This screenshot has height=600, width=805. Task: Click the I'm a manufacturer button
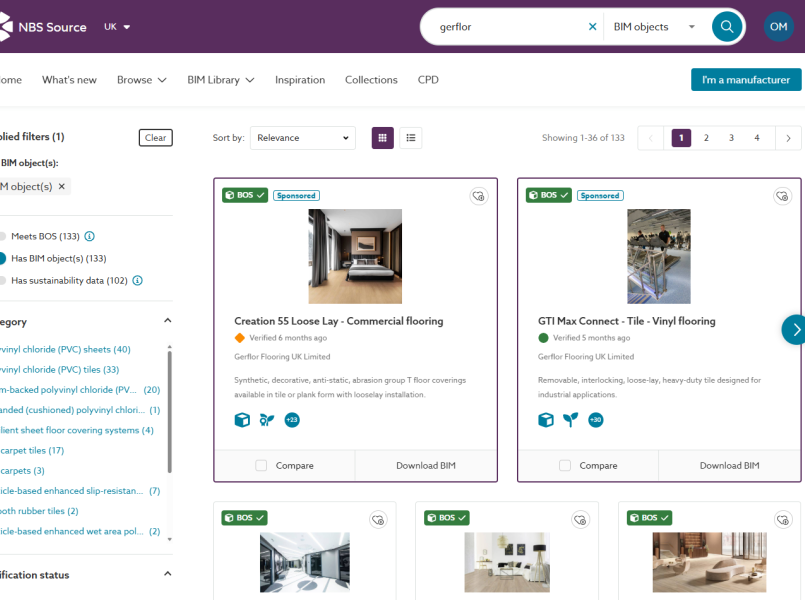[745, 80]
